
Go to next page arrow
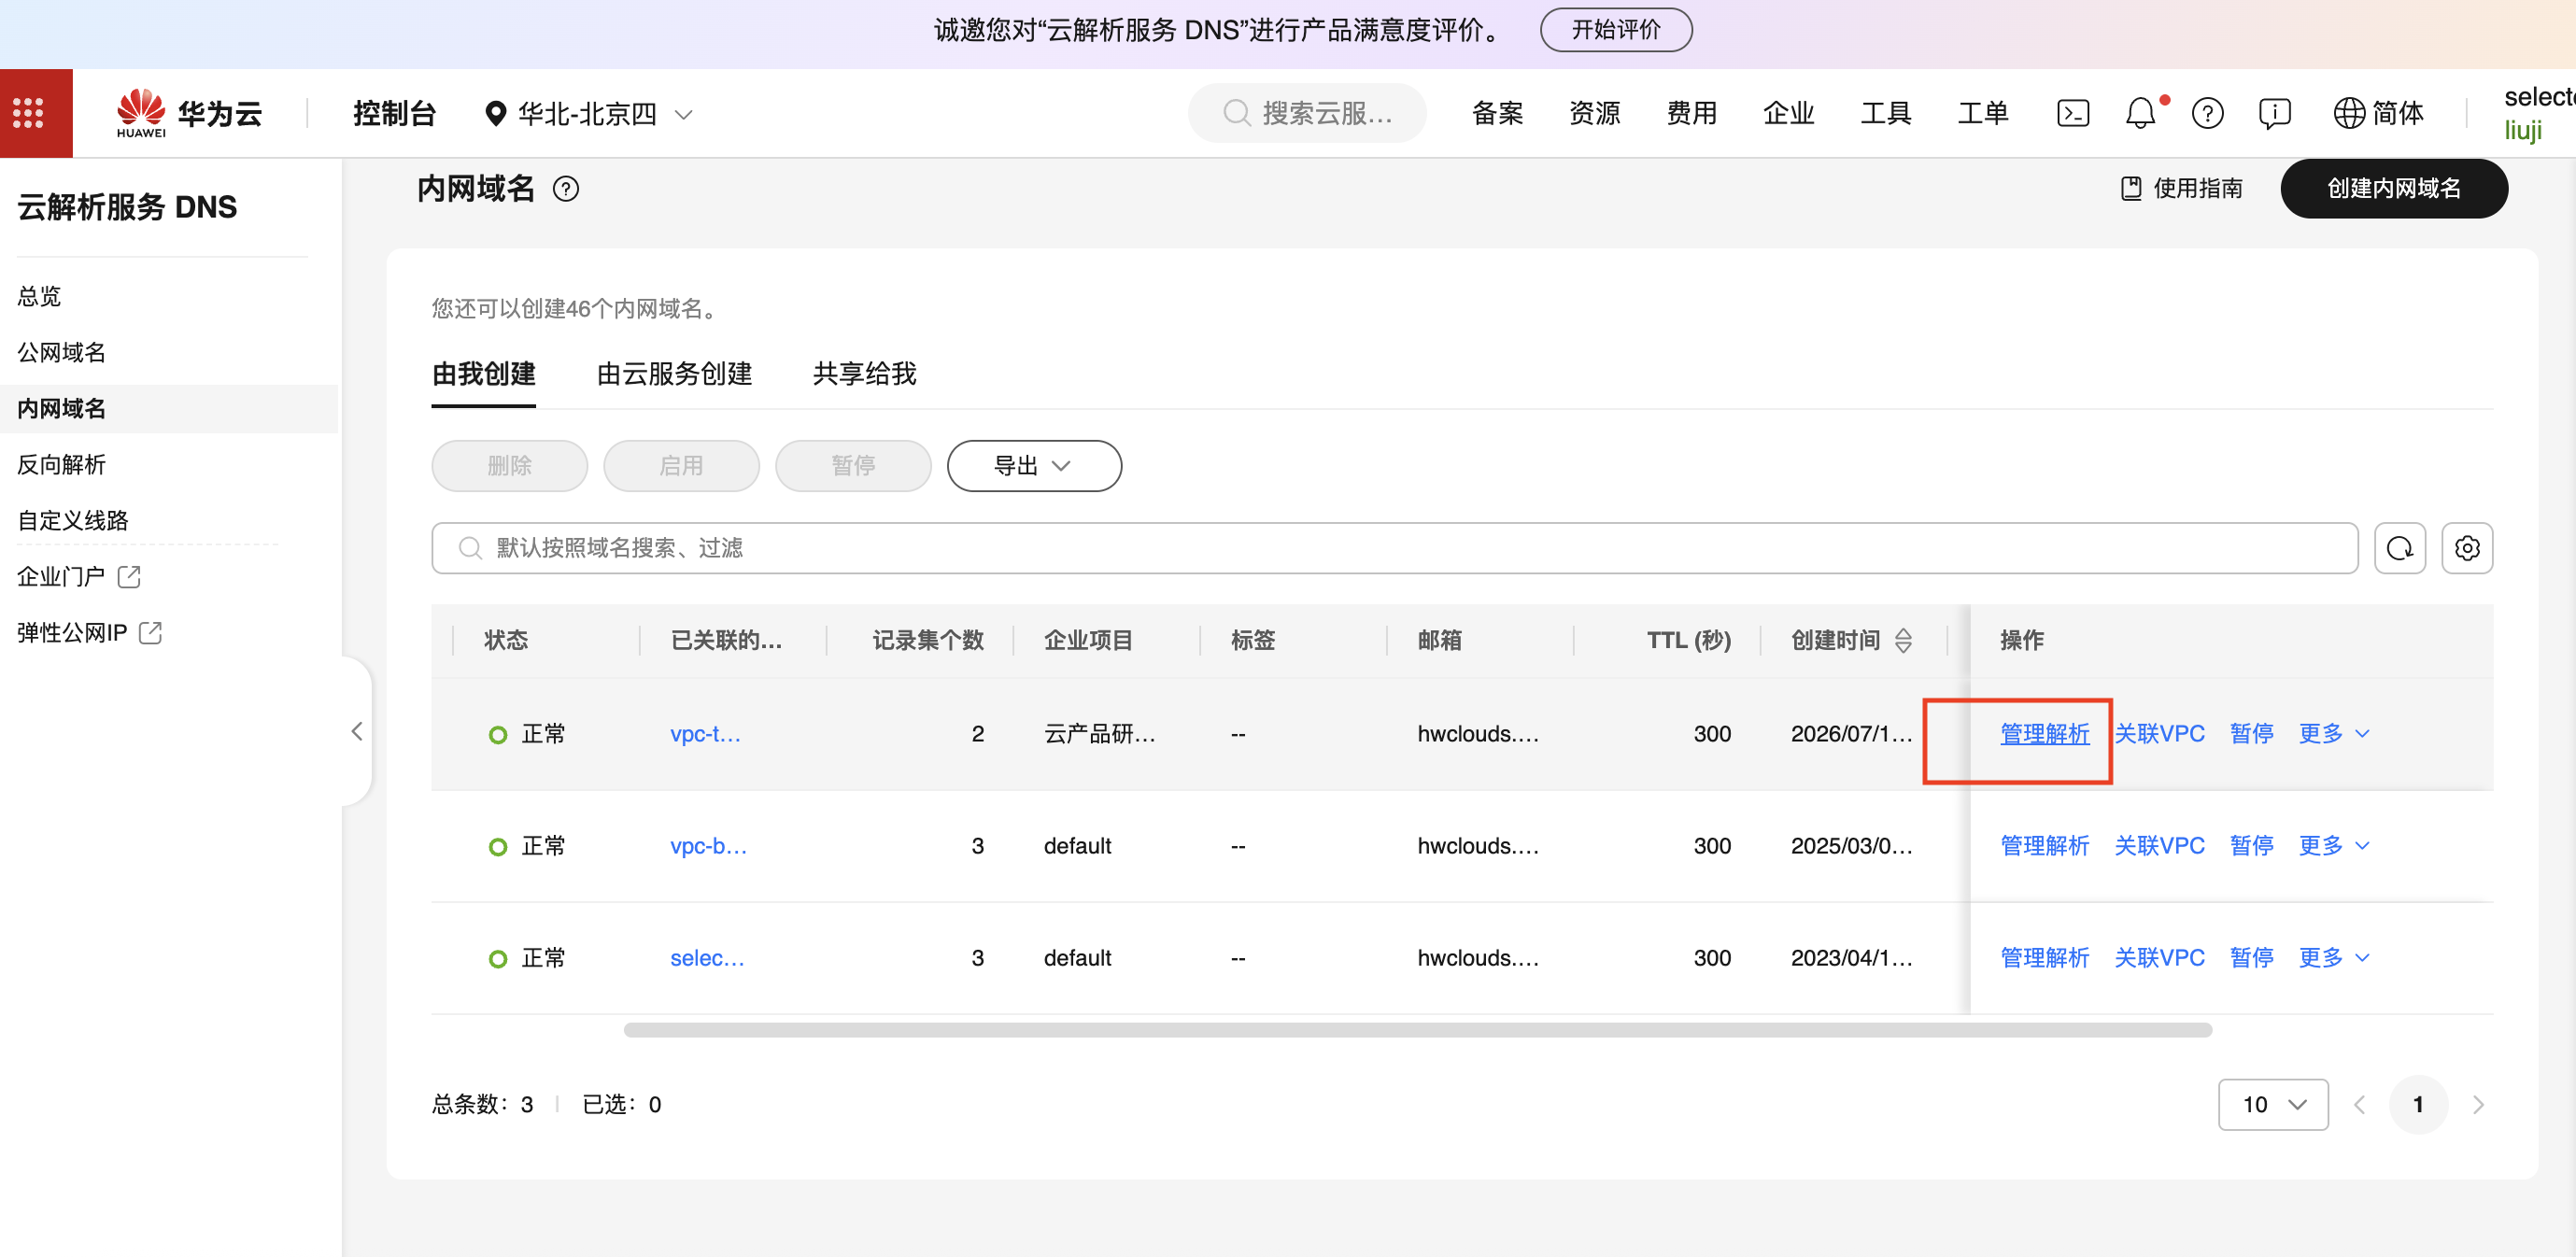(2477, 1104)
